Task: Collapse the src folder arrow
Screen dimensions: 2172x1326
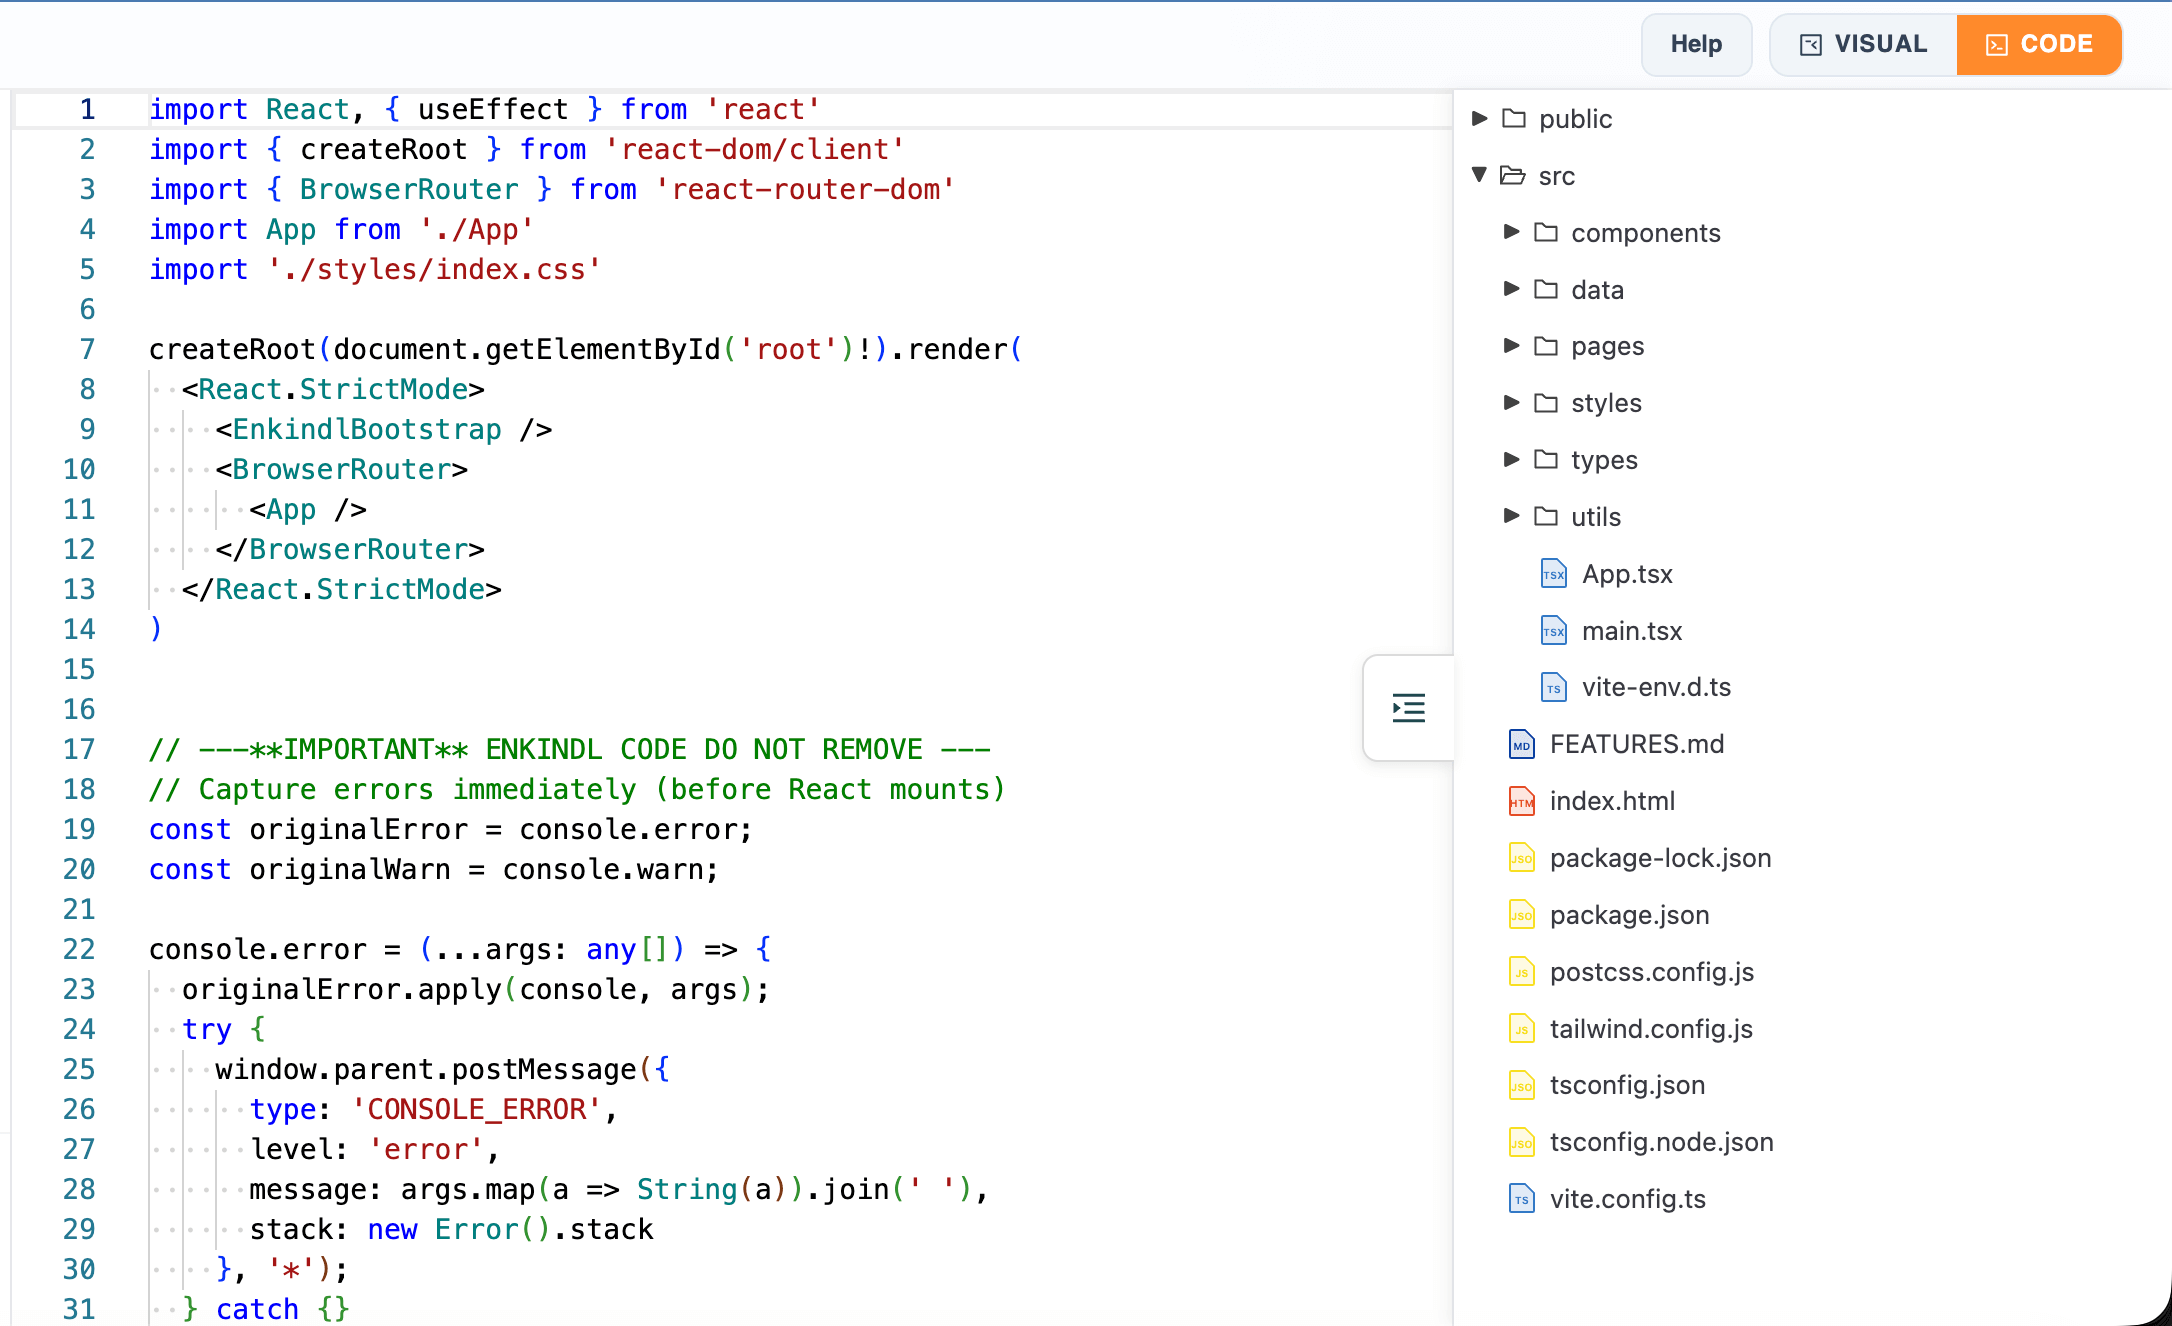Action: tap(1480, 175)
